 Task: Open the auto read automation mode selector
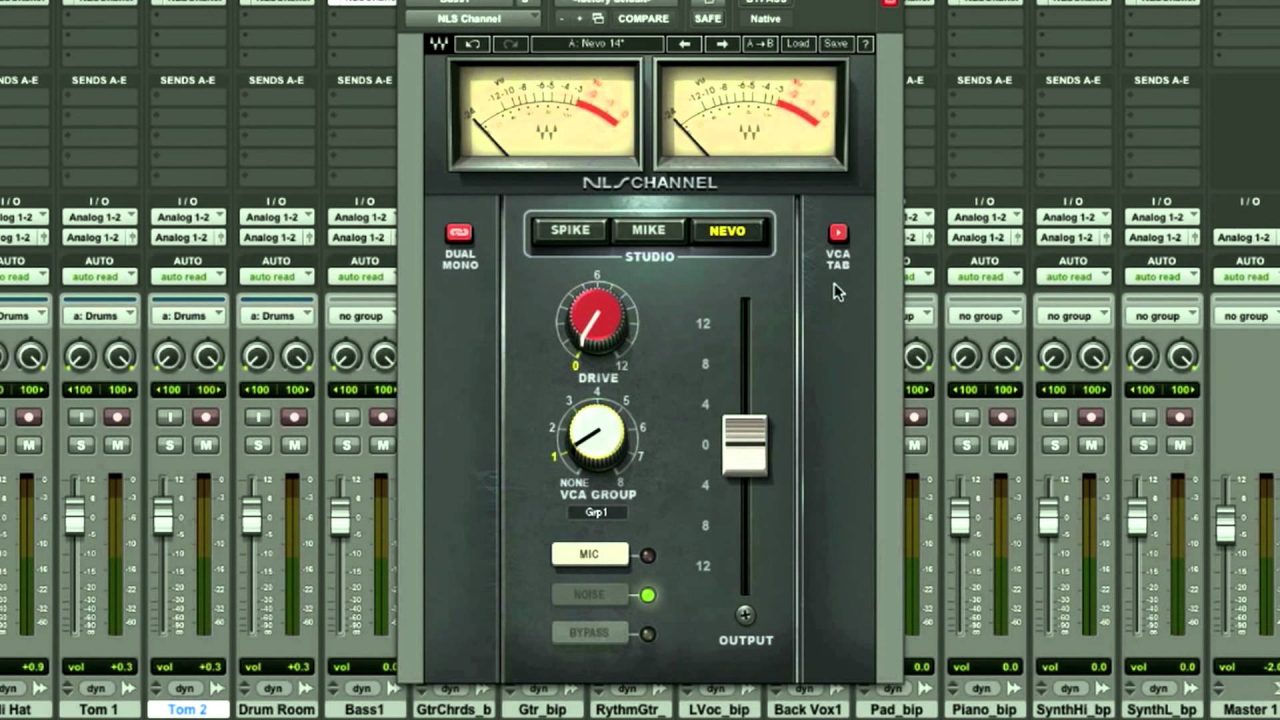point(99,276)
